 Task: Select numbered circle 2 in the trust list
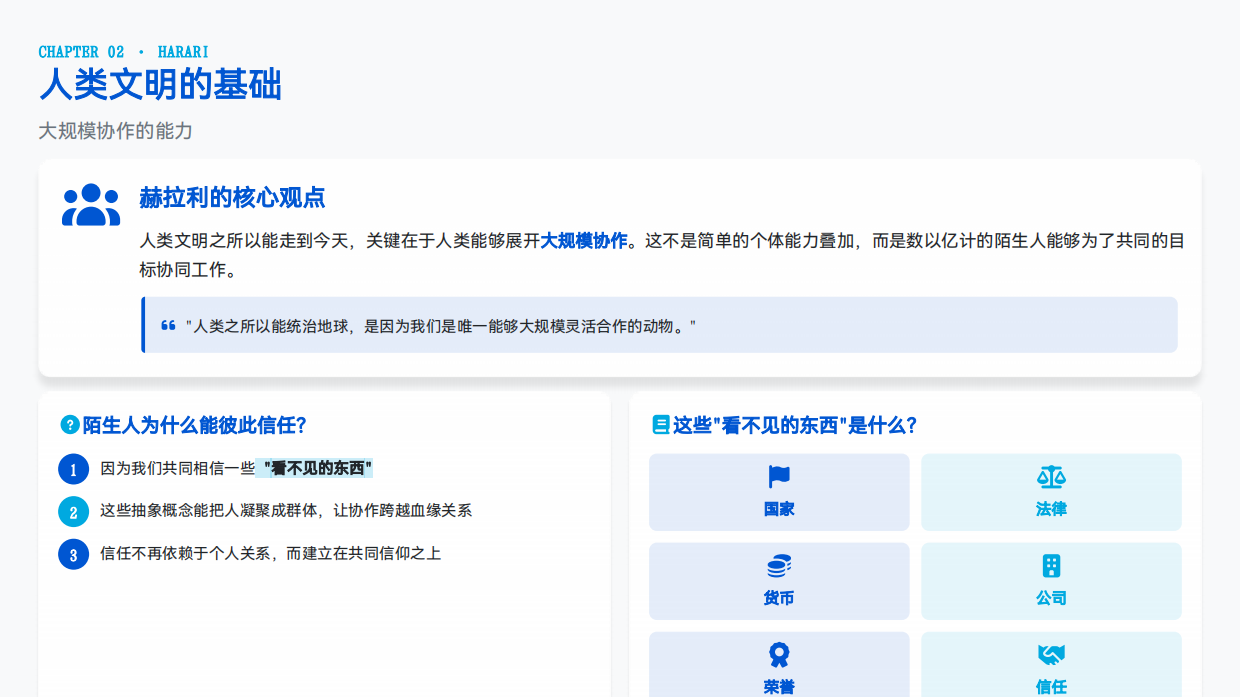pyautogui.click(x=74, y=511)
